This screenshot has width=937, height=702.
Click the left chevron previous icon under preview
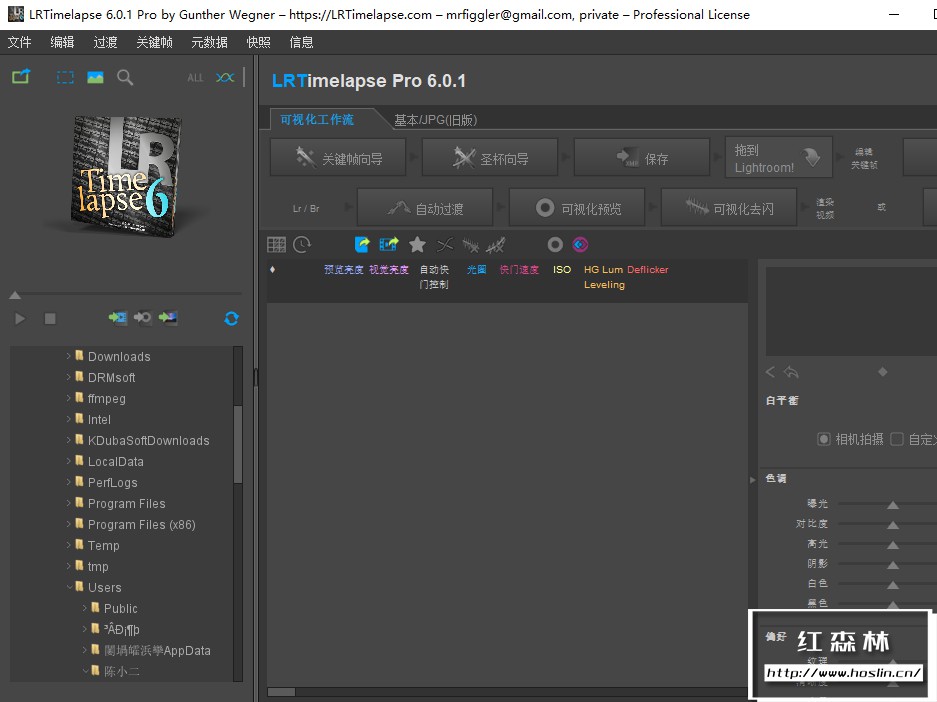coord(770,372)
